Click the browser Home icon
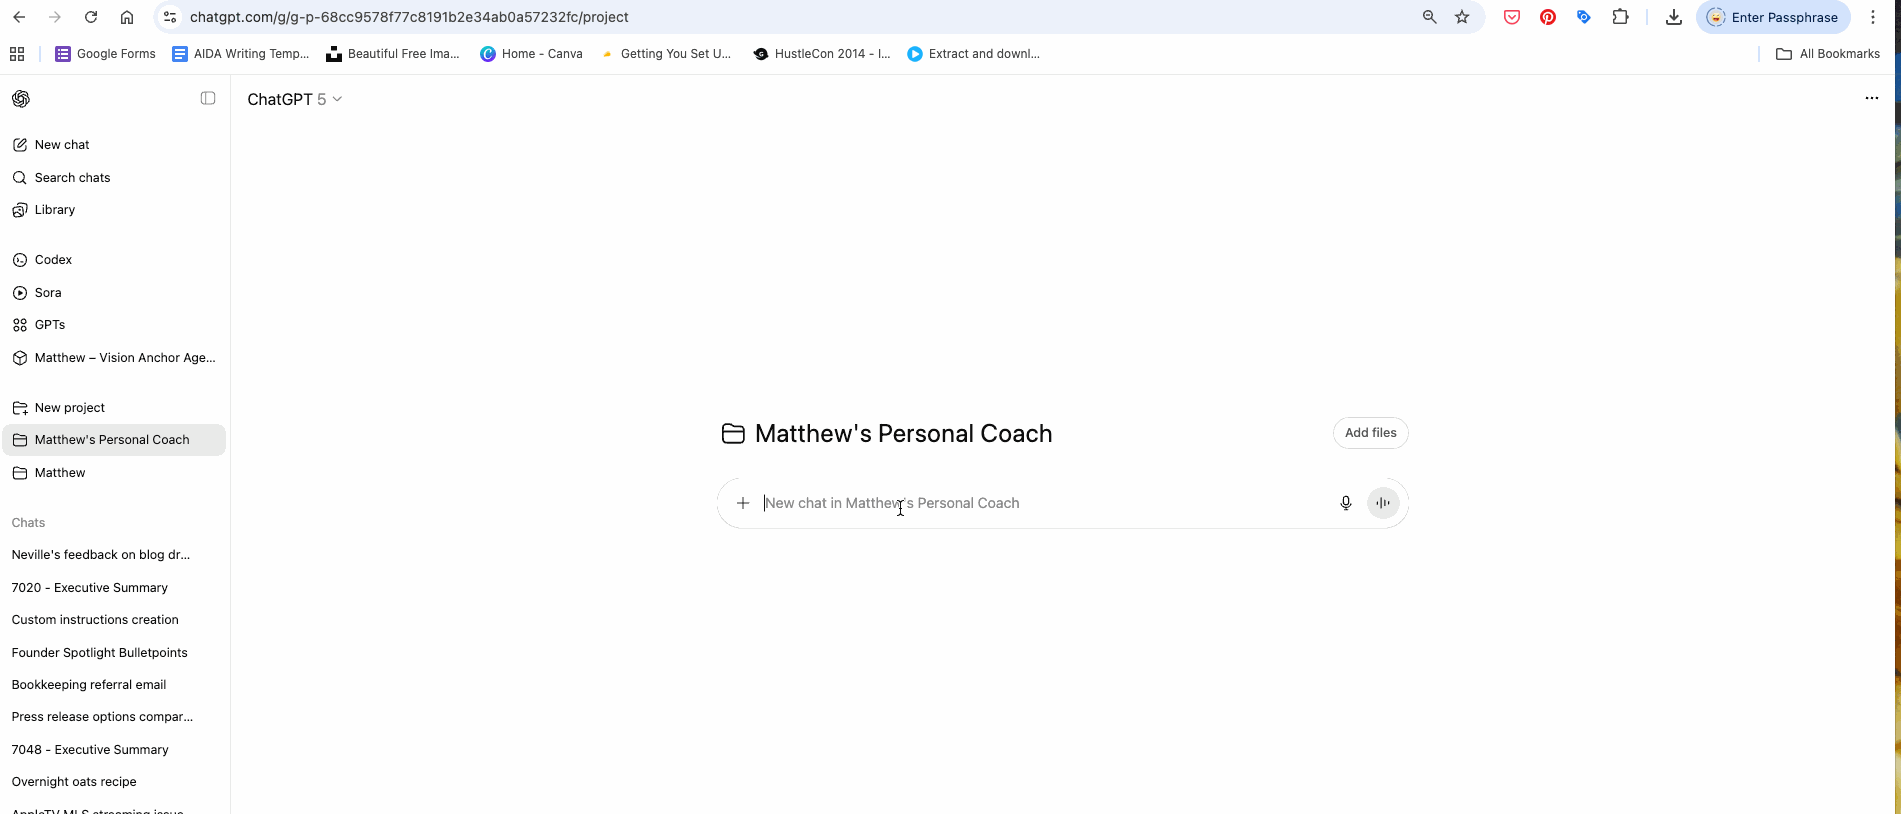The width and height of the screenshot is (1901, 814). (x=127, y=17)
